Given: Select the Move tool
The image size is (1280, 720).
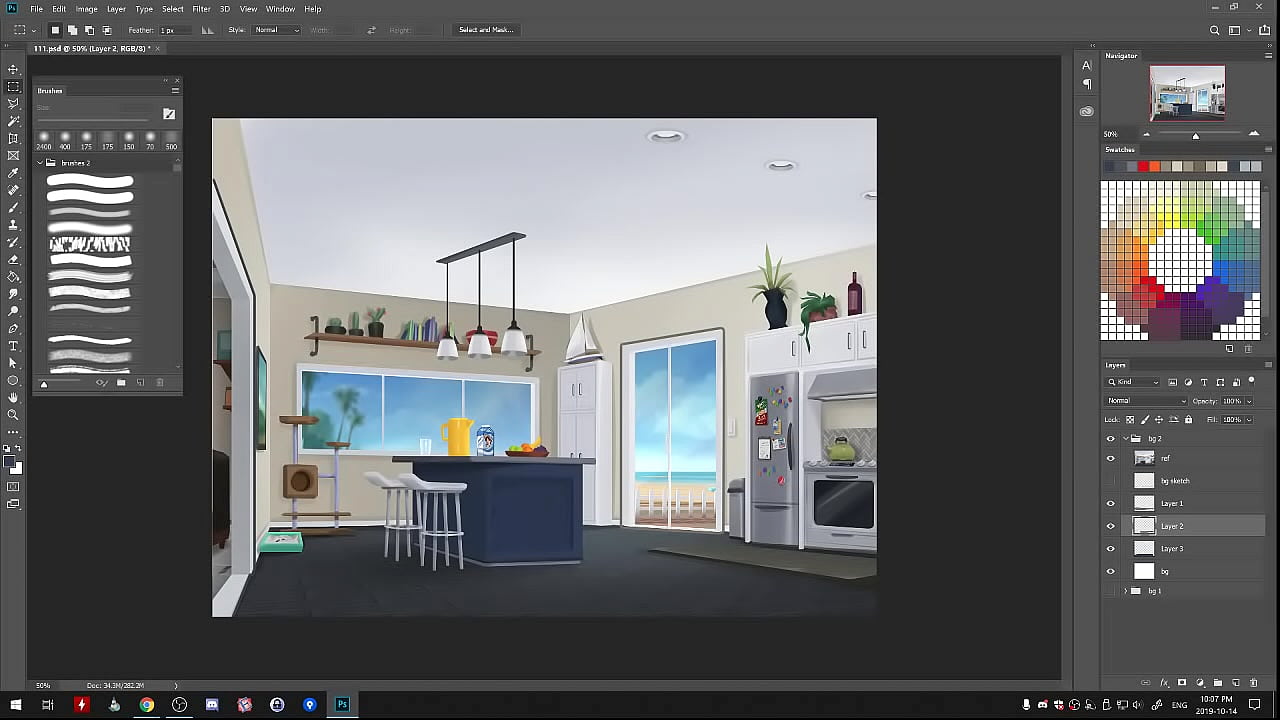Looking at the screenshot, I should tap(13, 69).
